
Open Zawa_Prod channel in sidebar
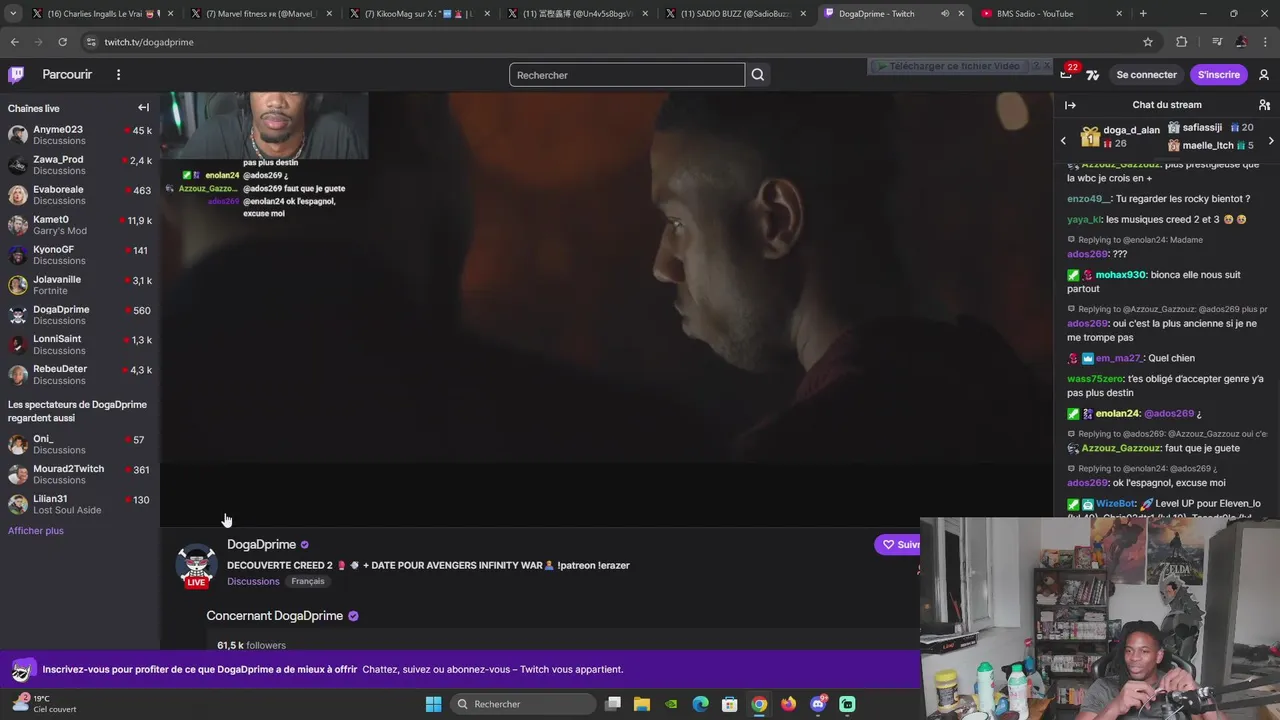[x=80, y=165]
